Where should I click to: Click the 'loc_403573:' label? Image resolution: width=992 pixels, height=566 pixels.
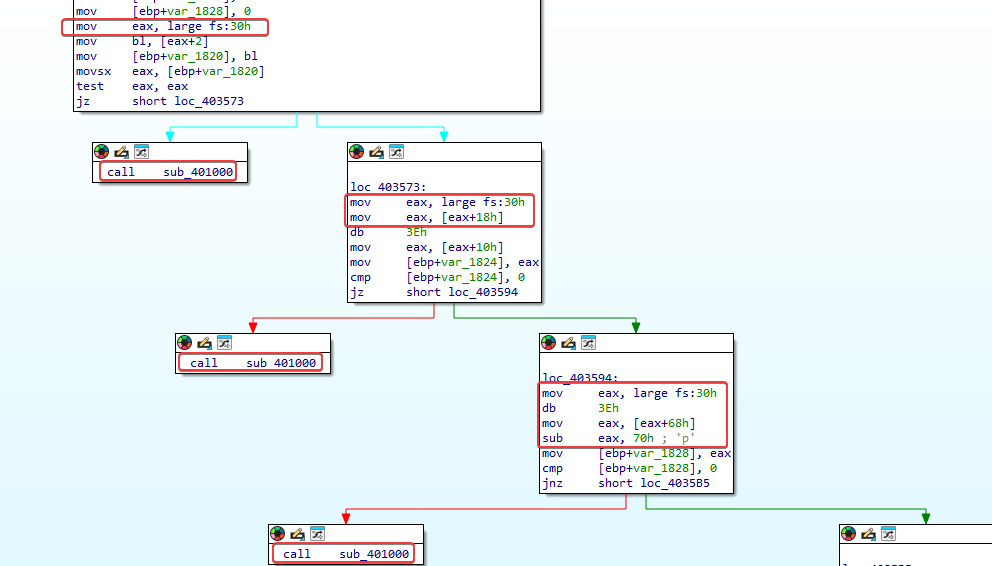pyautogui.click(x=388, y=187)
